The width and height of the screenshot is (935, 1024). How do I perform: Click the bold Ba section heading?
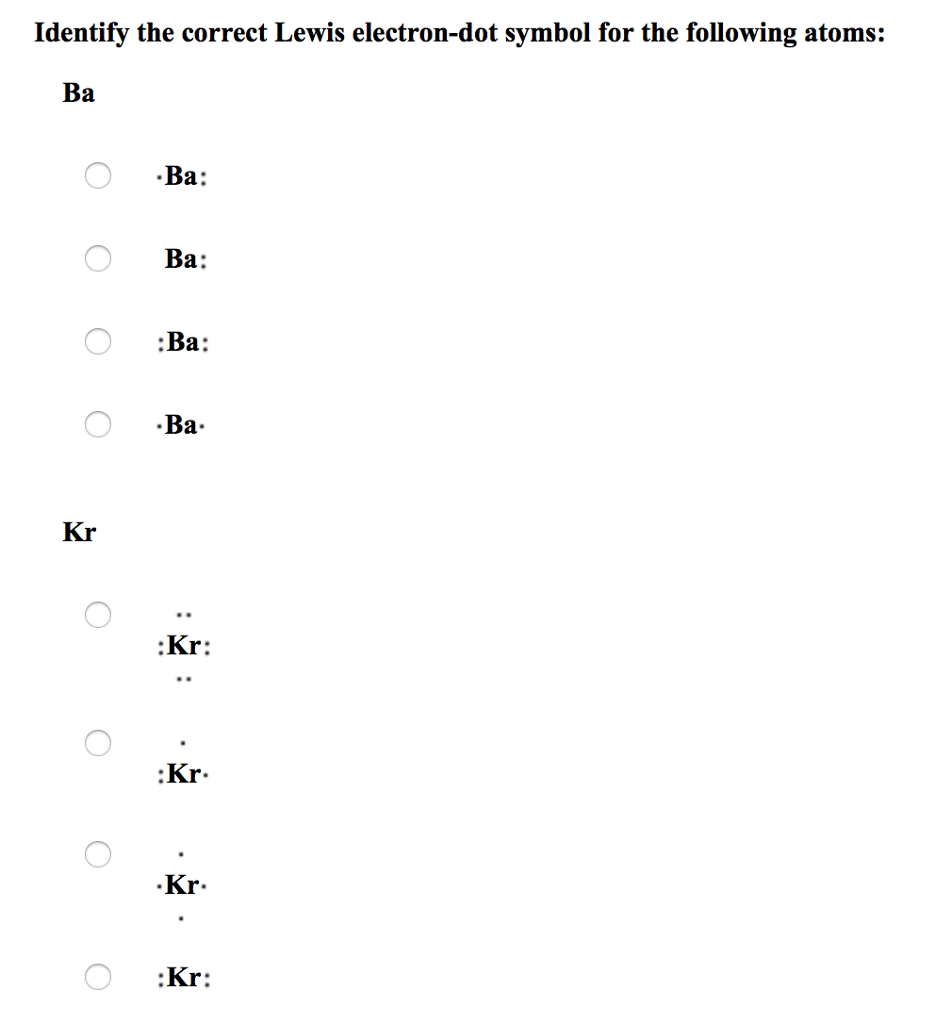pyautogui.click(x=78, y=93)
